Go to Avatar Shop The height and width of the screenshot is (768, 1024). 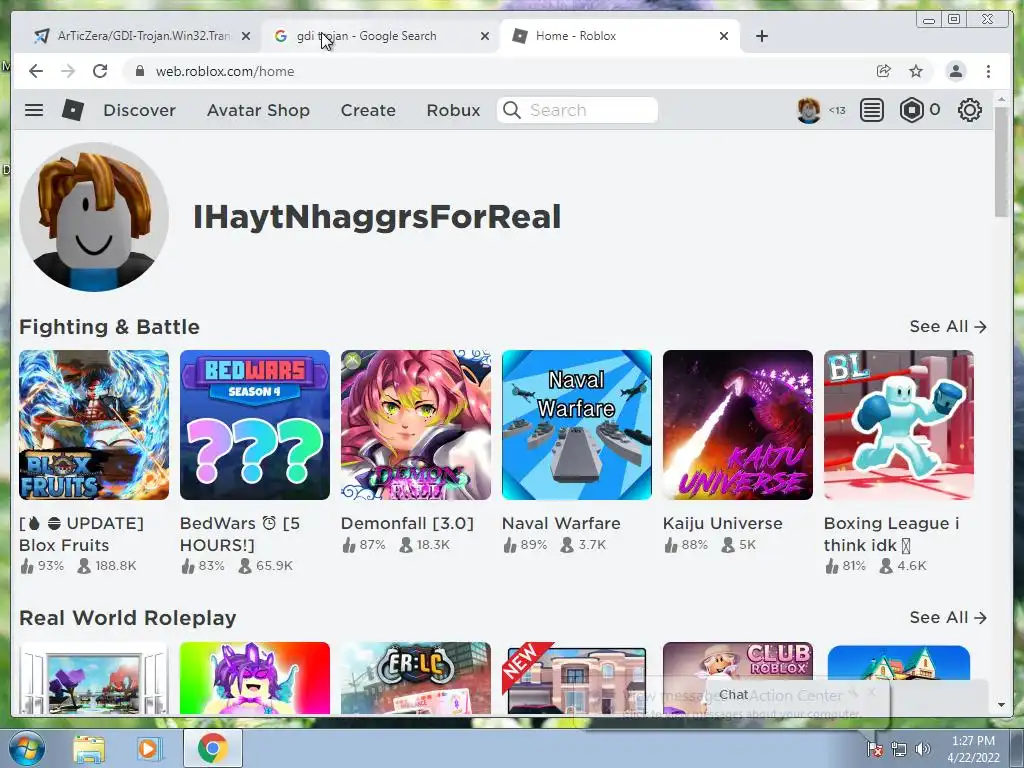258,110
